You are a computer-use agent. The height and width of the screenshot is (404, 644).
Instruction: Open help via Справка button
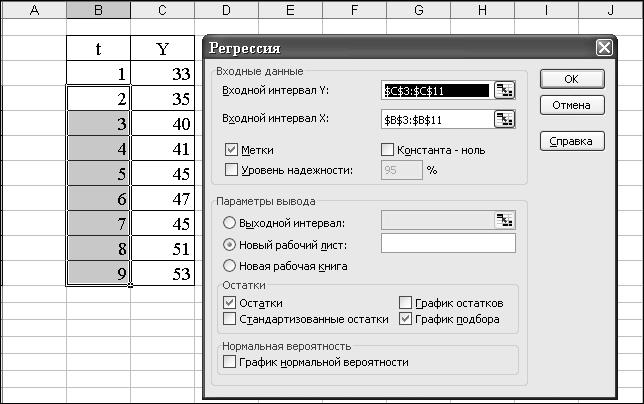[572, 141]
